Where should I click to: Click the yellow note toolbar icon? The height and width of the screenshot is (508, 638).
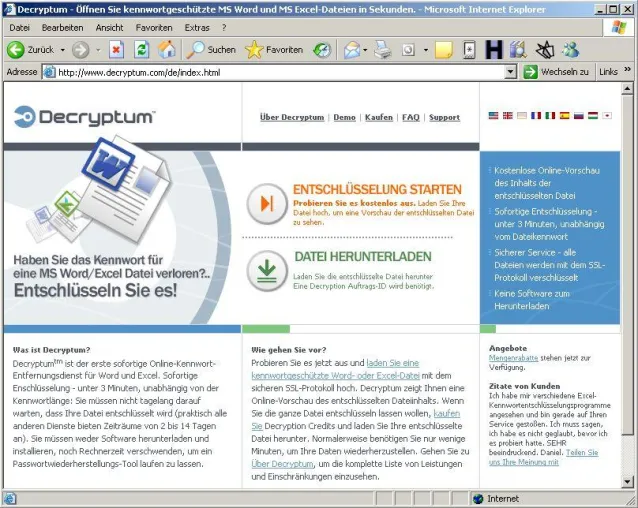pos(444,50)
